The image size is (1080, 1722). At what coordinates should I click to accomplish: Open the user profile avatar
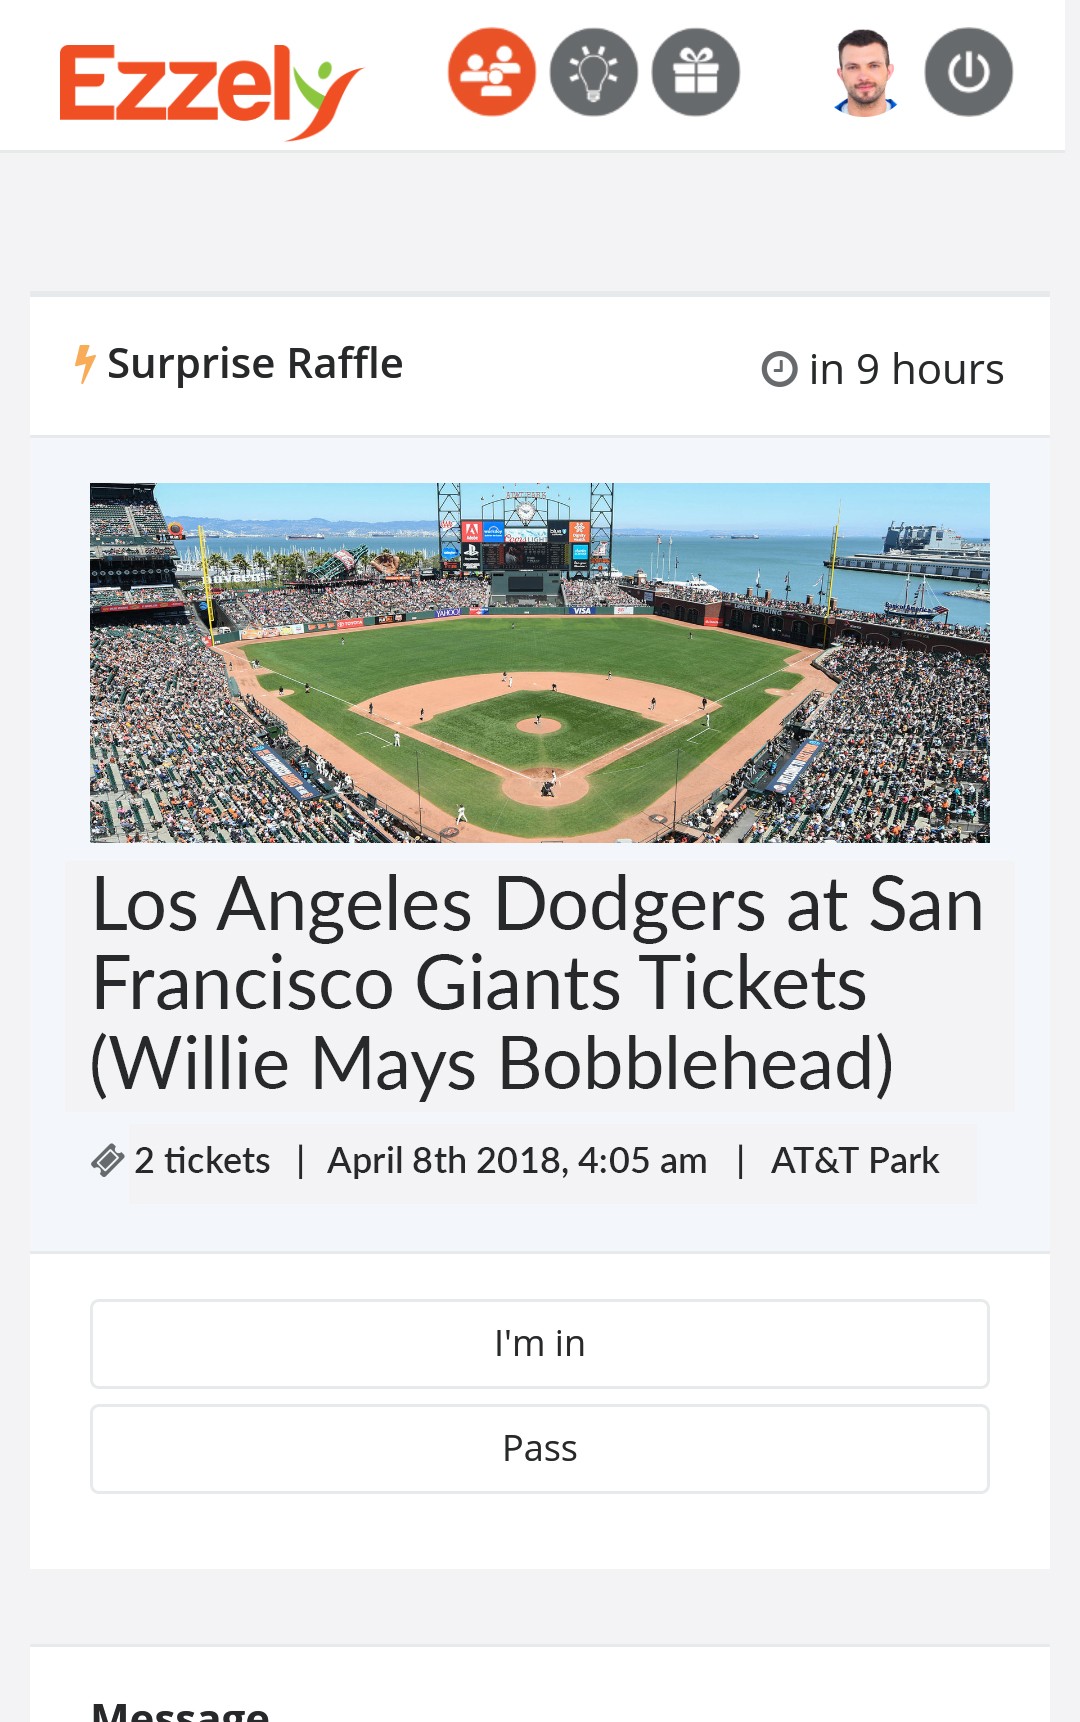coord(865,72)
